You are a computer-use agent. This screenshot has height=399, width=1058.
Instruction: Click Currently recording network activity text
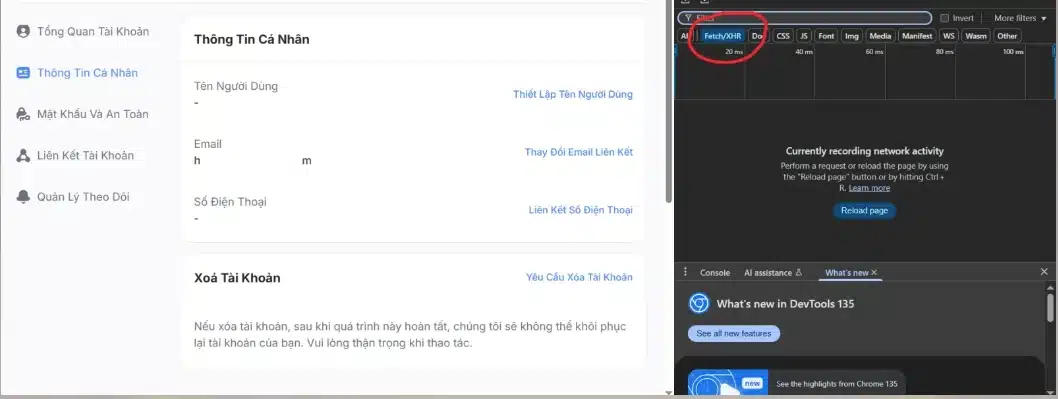864,151
